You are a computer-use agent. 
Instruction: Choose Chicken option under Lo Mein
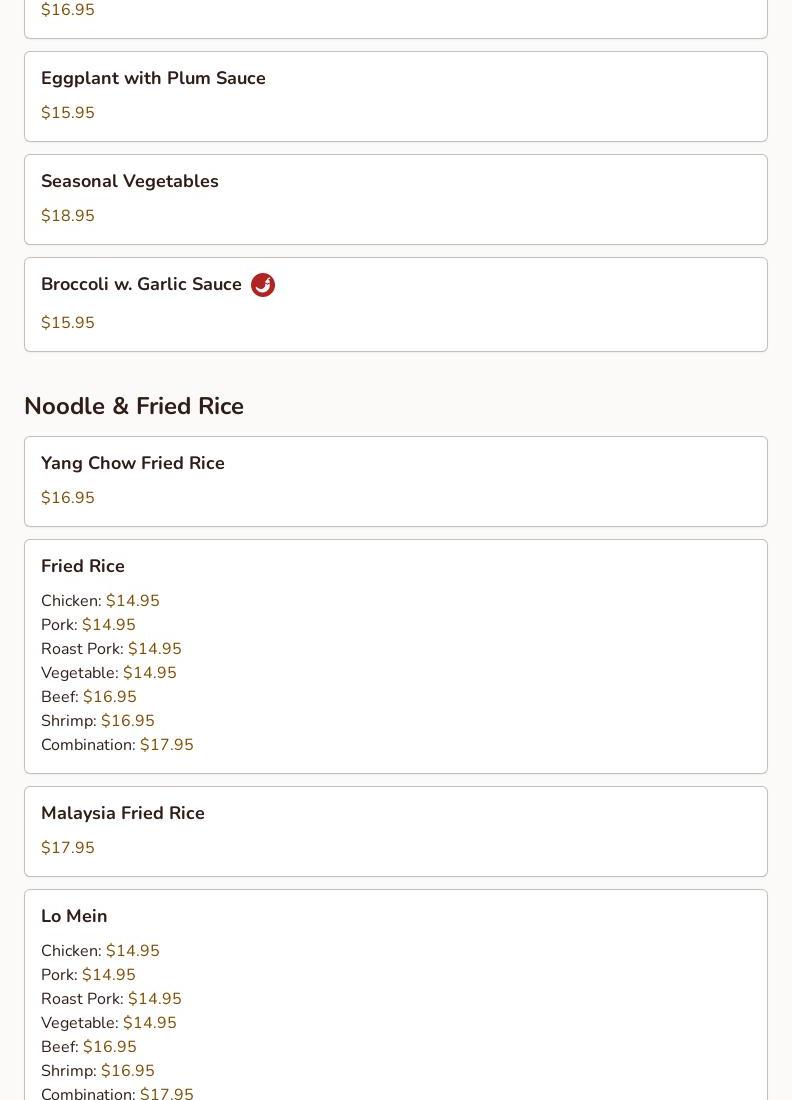tap(100, 951)
